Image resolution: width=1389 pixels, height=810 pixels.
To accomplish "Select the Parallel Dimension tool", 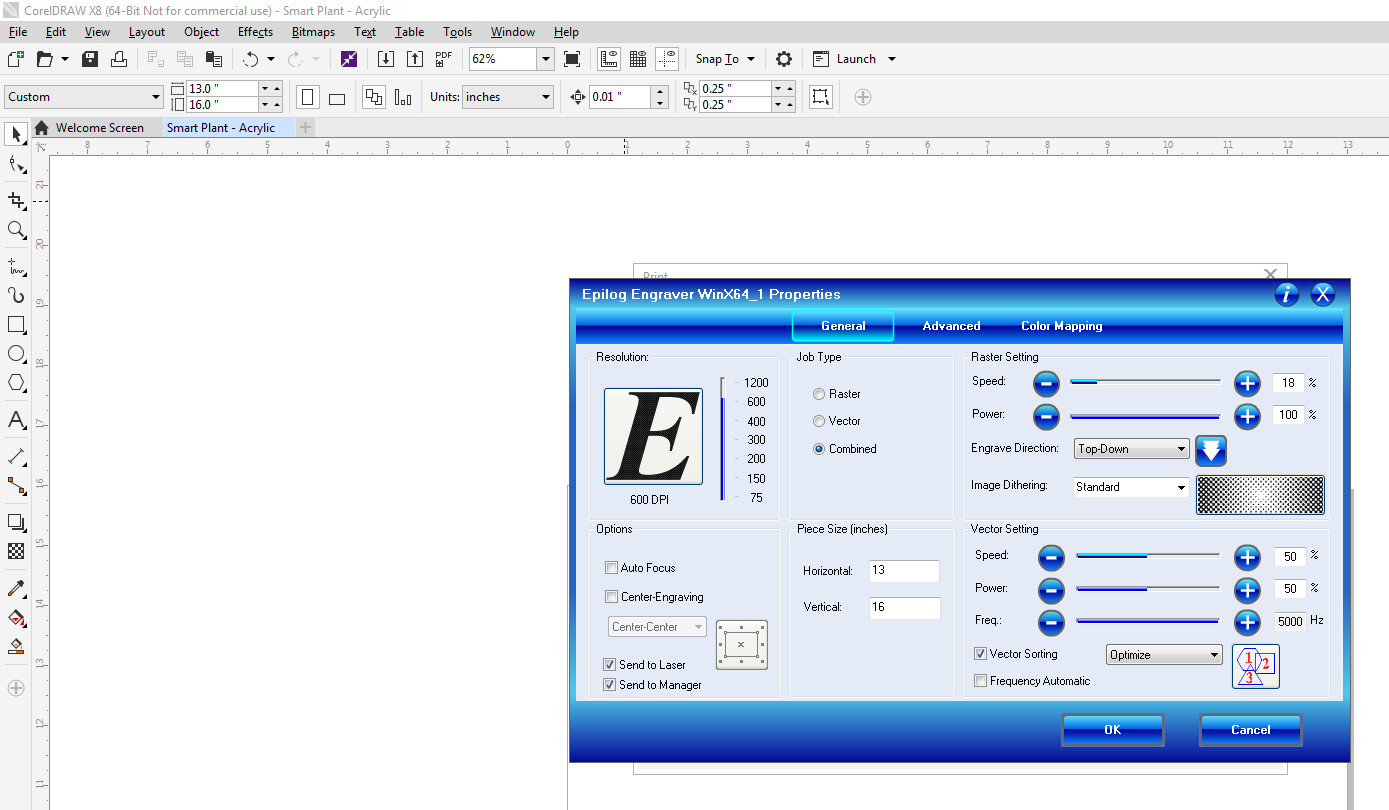I will pos(16,456).
